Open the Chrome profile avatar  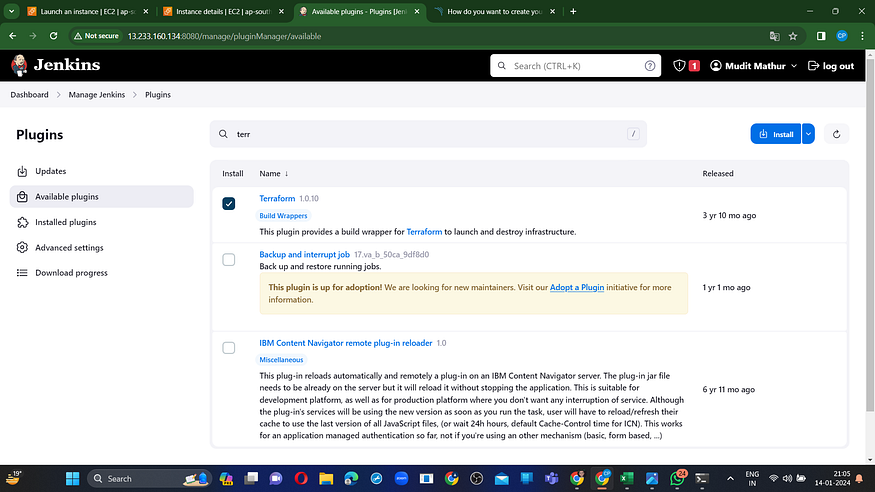click(842, 36)
